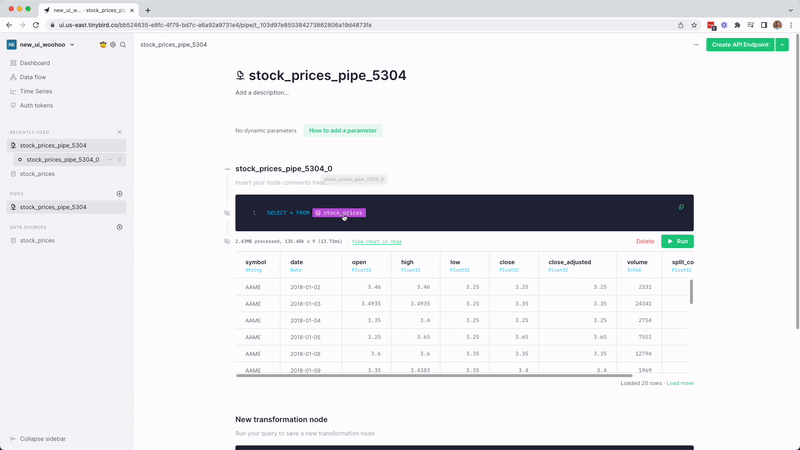Open the new_ui_woohoo workspace dropdown

46,45
